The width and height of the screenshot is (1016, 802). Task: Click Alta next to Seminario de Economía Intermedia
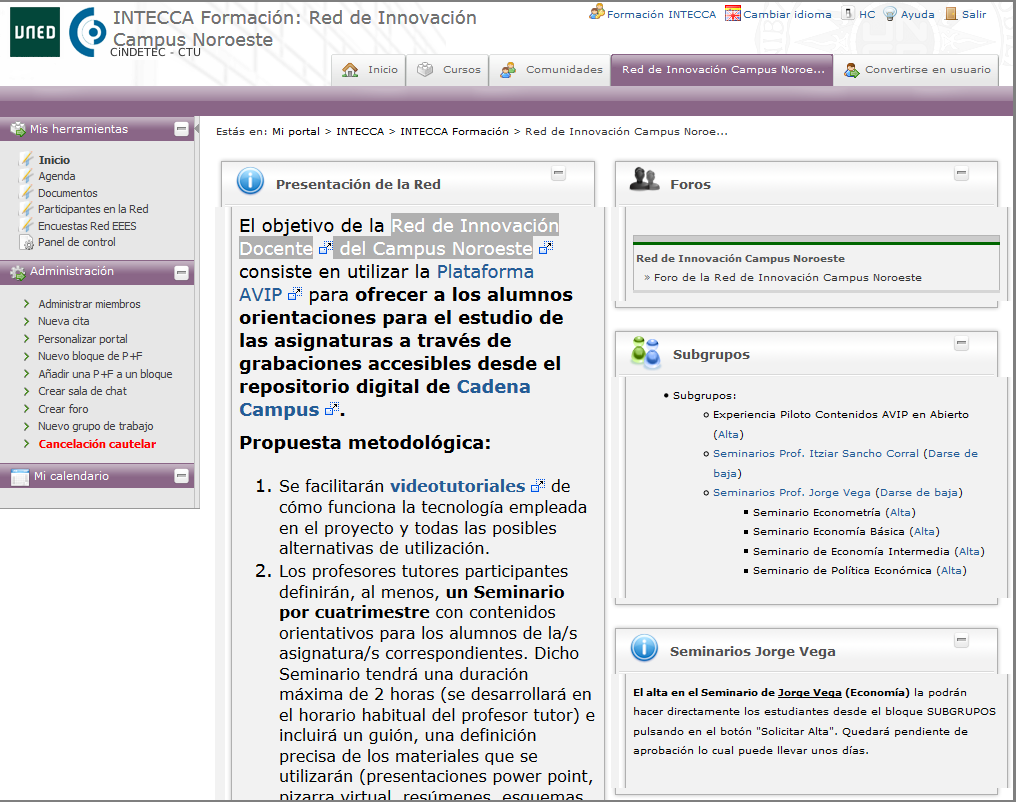(969, 551)
